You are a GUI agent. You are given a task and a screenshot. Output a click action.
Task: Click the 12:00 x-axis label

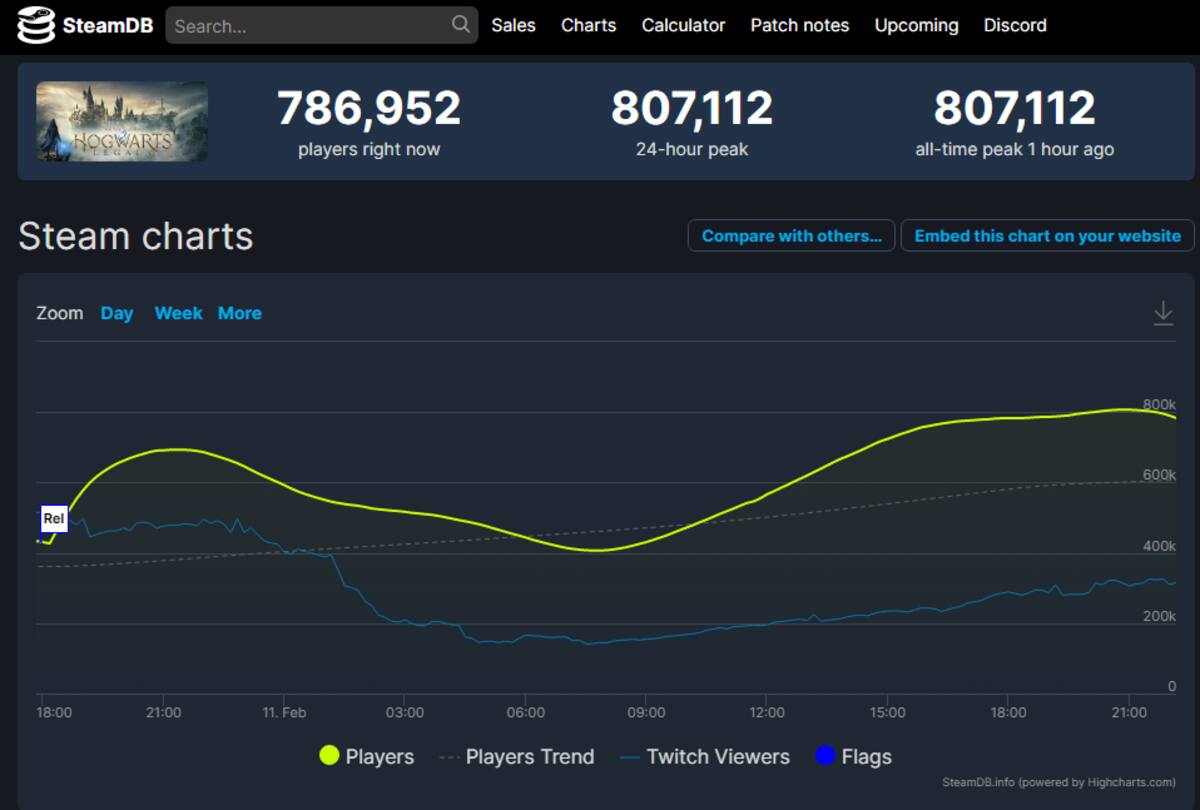pyautogui.click(x=767, y=713)
